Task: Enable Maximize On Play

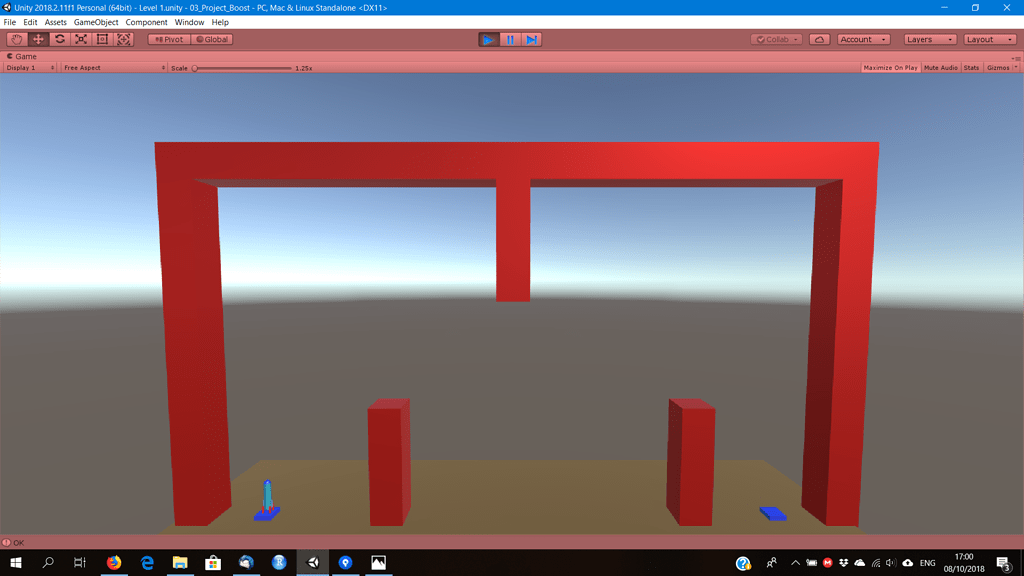Action: pos(889,67)
